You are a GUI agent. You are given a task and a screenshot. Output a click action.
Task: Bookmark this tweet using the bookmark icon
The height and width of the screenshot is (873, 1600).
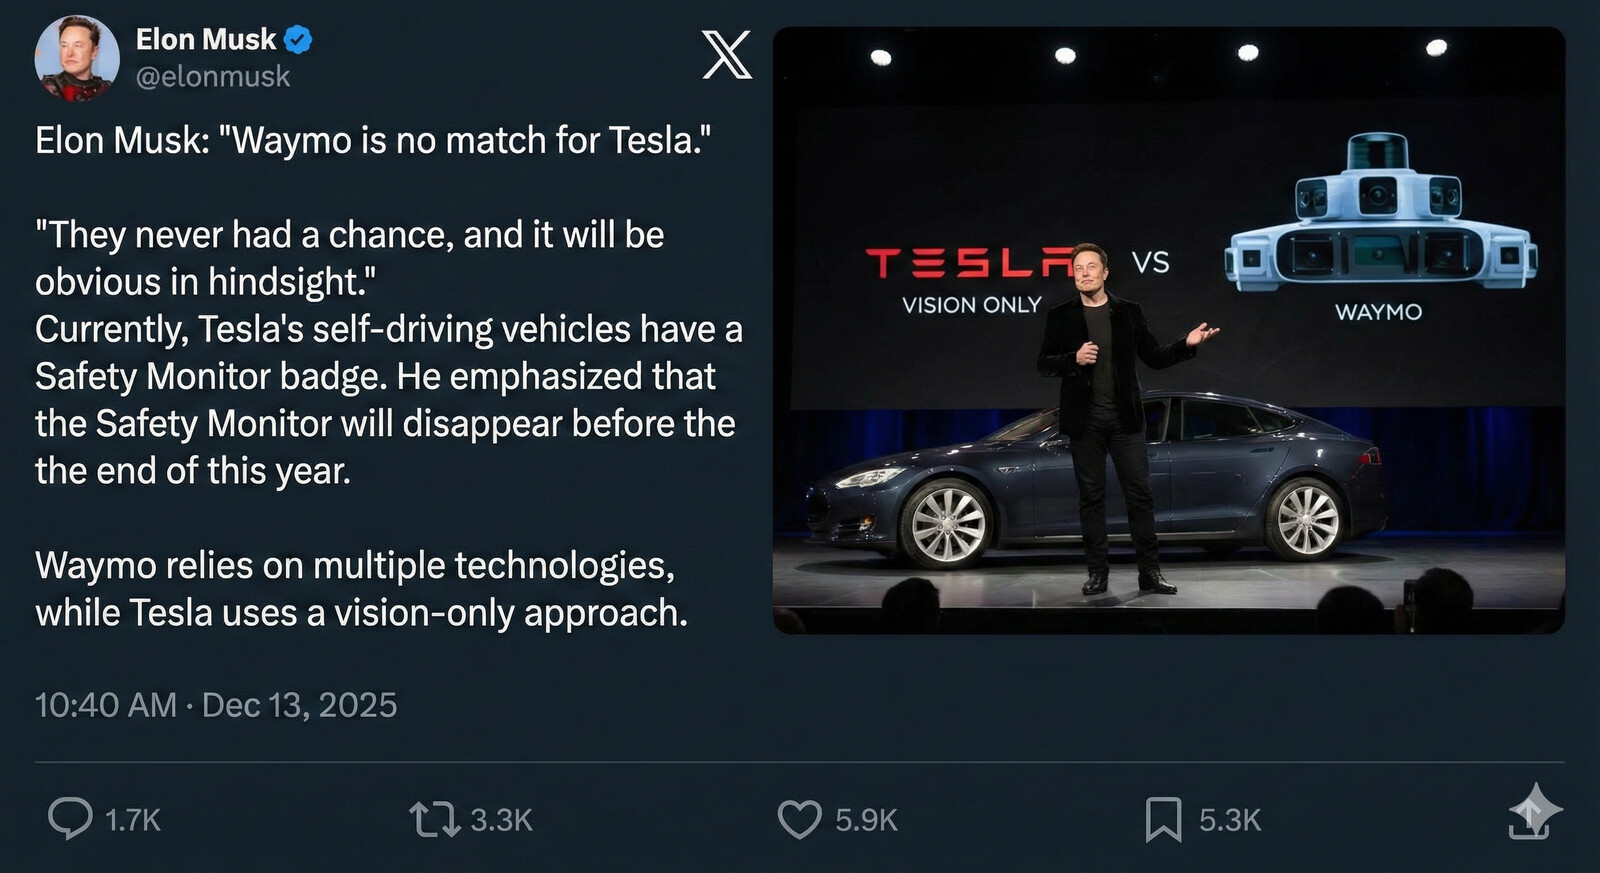click(1163, 819)
